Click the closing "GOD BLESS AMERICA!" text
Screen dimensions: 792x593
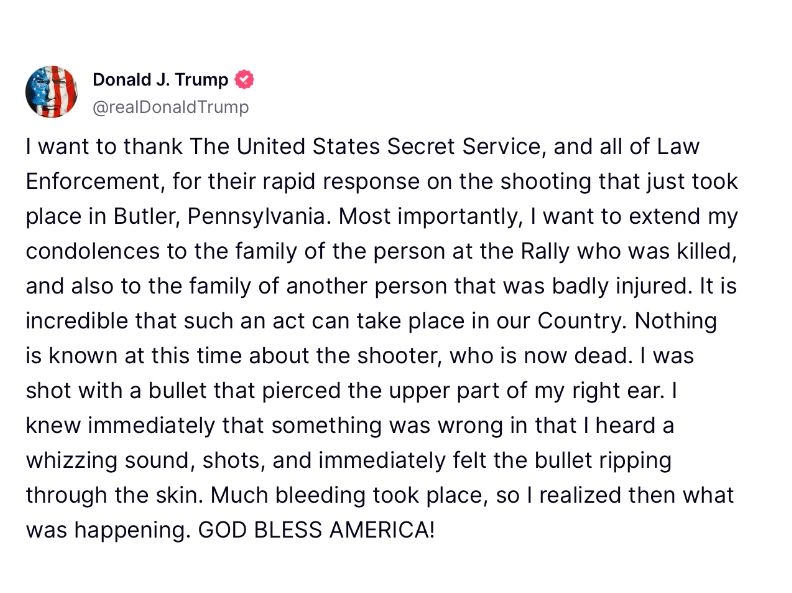tap(316, 530)
